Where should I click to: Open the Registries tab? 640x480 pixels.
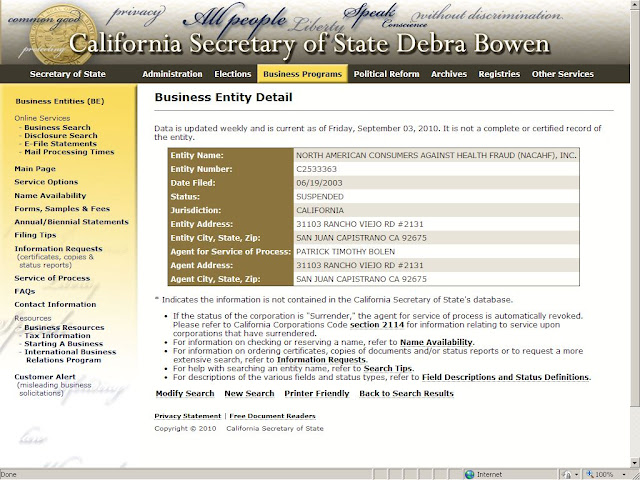pyautogui.click(x=499, y=74)
